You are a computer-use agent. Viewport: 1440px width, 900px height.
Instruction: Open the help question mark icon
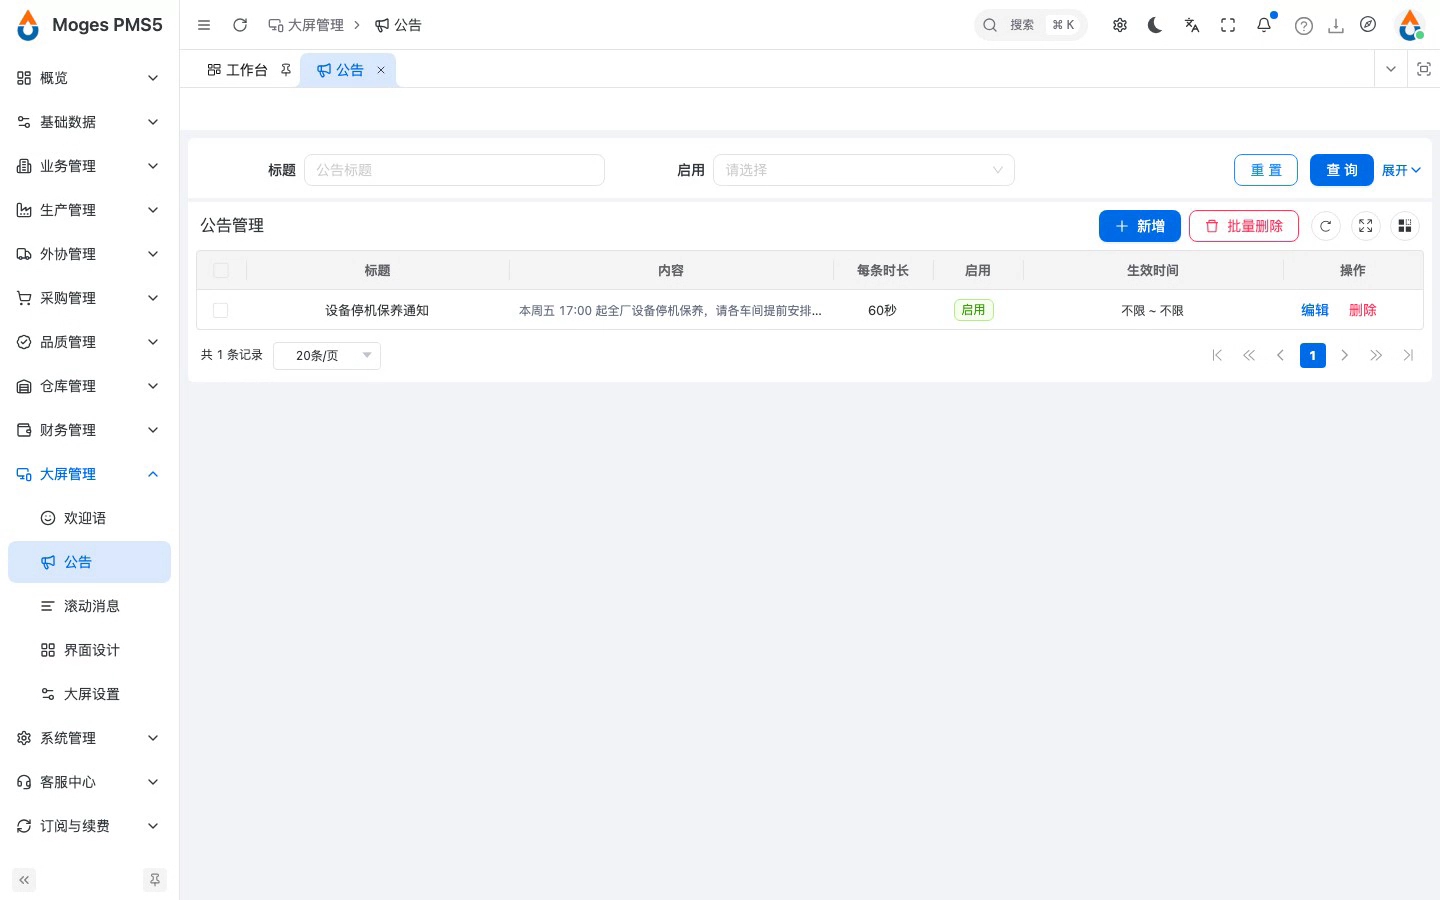(x=1304, y=26)
